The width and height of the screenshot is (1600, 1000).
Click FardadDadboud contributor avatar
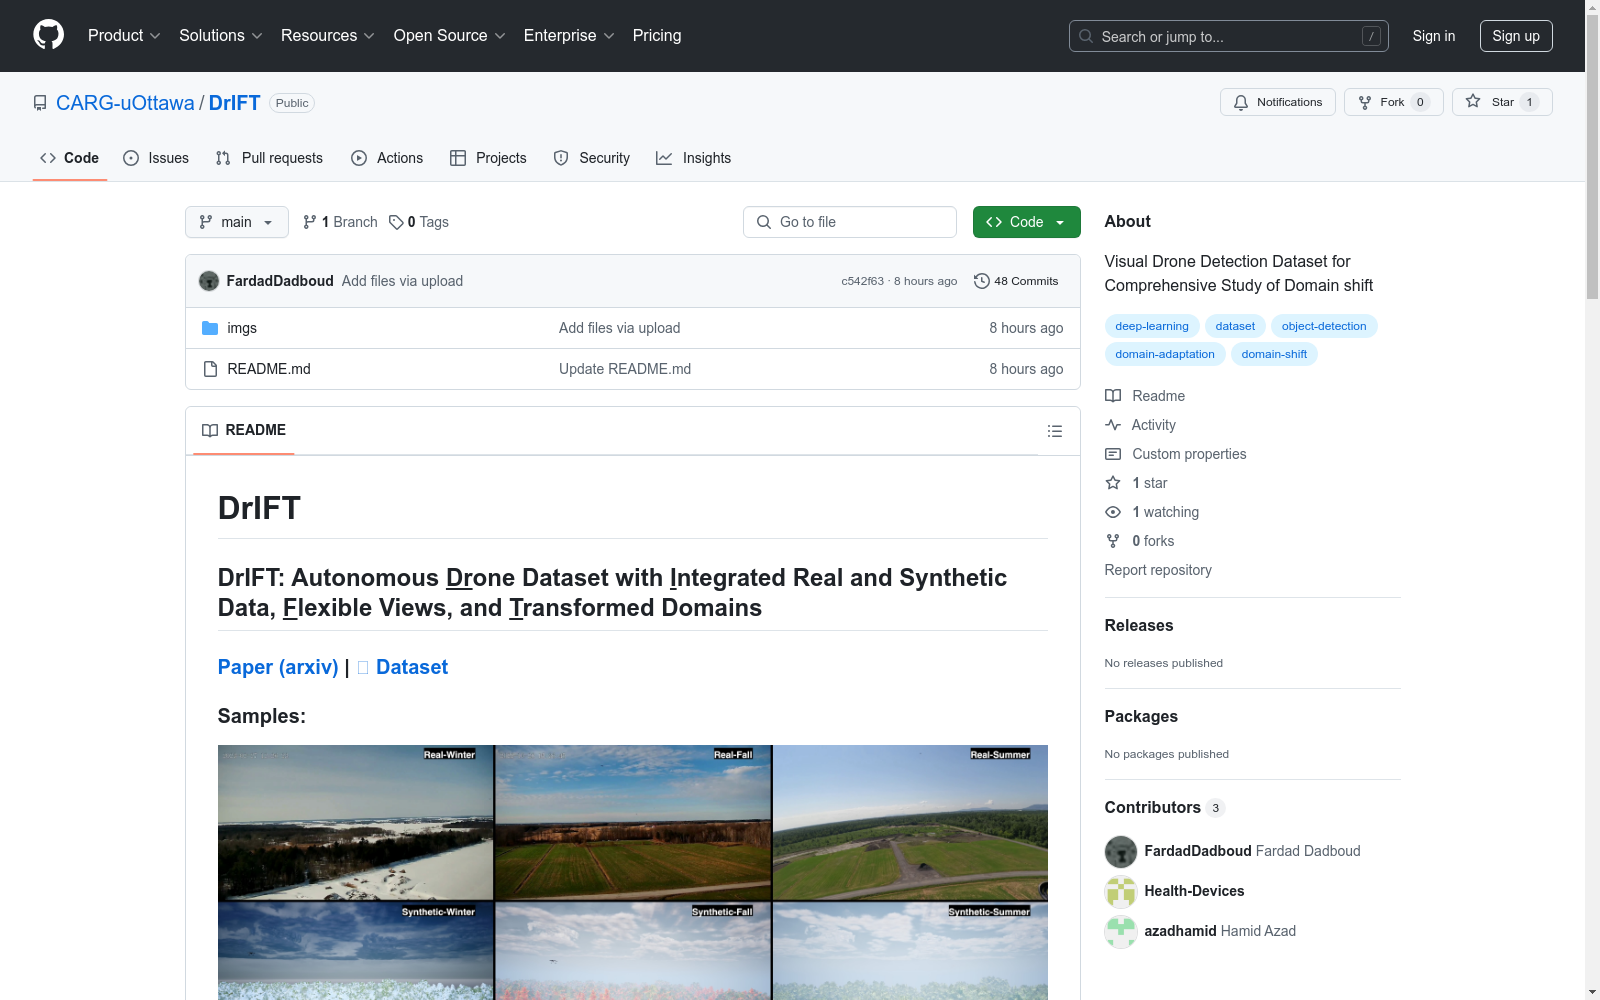tap(1121, 852)
